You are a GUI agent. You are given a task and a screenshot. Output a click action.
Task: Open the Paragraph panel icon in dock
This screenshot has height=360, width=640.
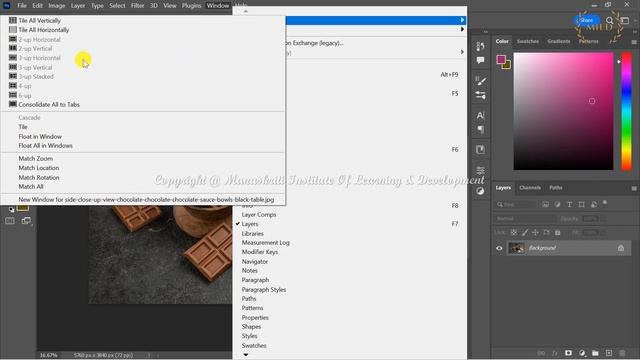pos(480,129)
